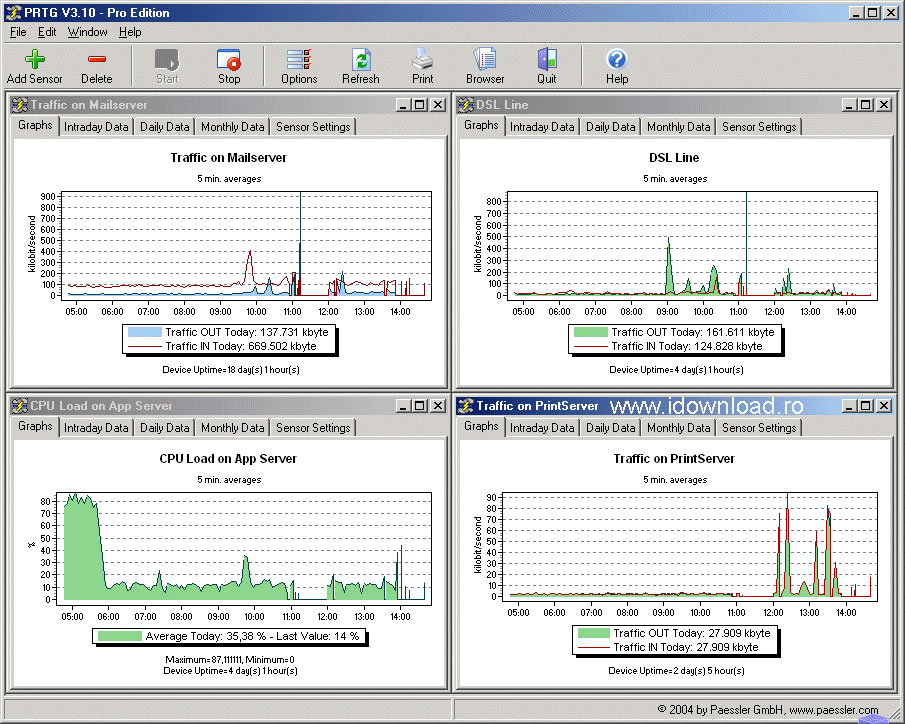Viewport: 905px width, 724px height.
Task: Select Daily Data tab in DSL Line window
Action: [x=611, y=127]
